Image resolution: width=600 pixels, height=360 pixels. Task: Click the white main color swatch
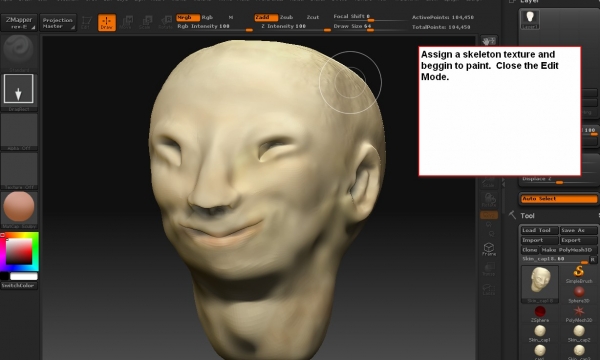coord(24,276)
